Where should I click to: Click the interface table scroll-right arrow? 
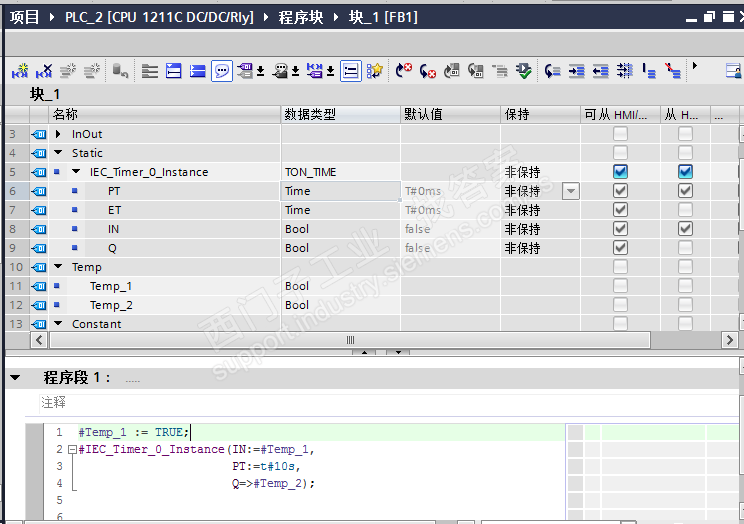(730, 340)
